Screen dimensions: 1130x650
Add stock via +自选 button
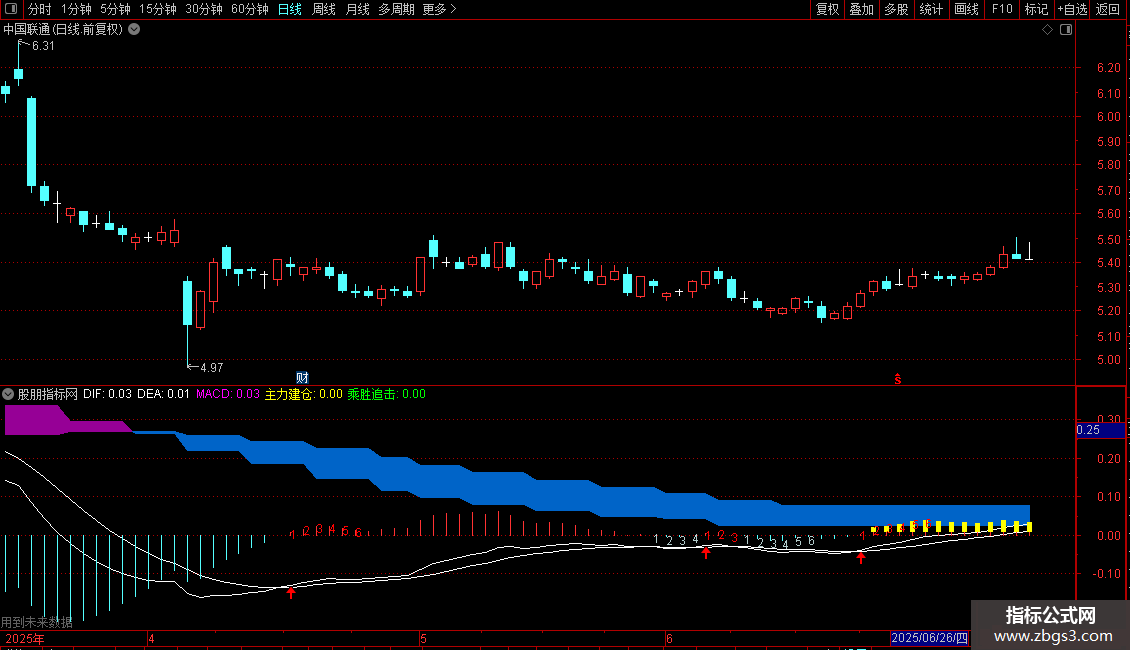(1072, 9)
